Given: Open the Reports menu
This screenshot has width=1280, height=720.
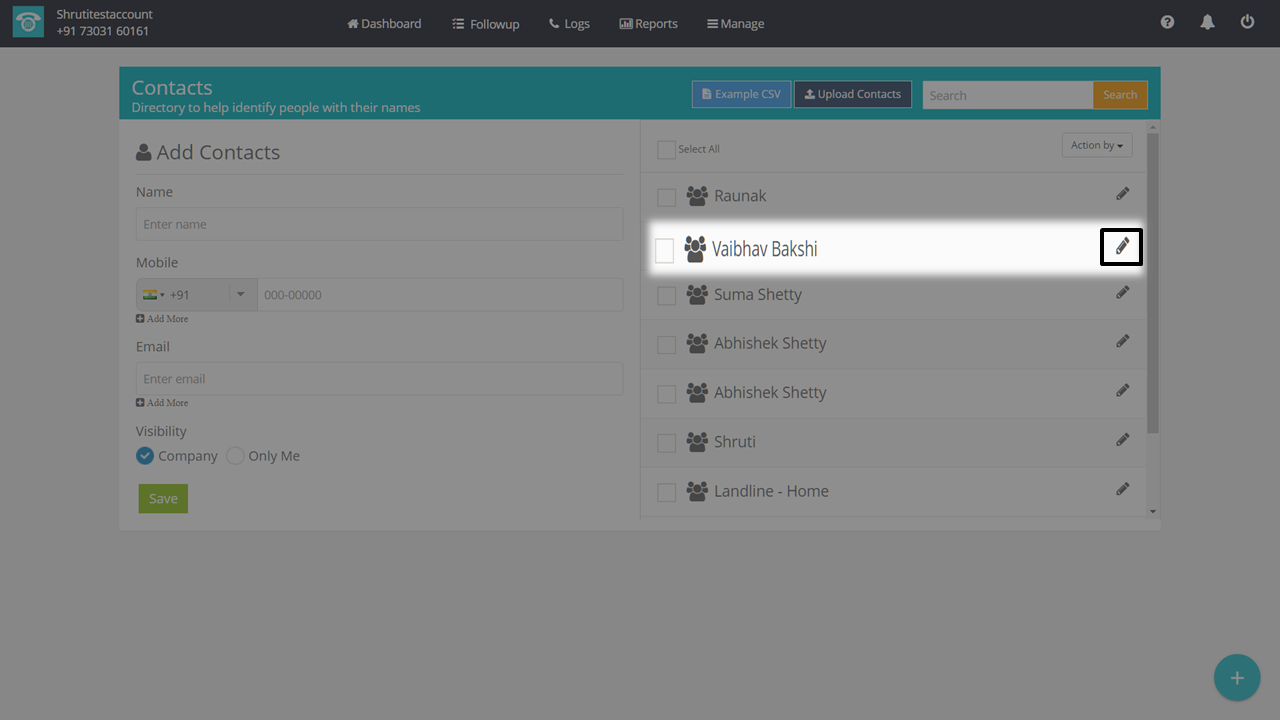Looking at the screenshot, I should 648,23.
